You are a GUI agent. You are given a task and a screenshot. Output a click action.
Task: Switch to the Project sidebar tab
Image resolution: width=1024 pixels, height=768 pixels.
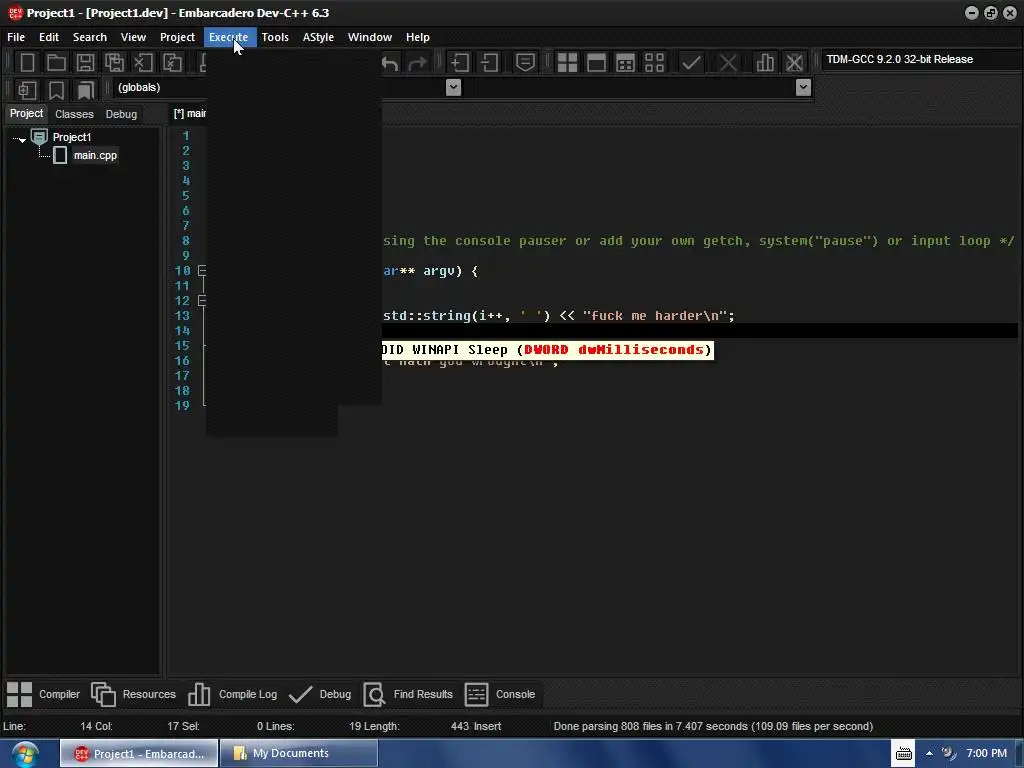(26, 114)
